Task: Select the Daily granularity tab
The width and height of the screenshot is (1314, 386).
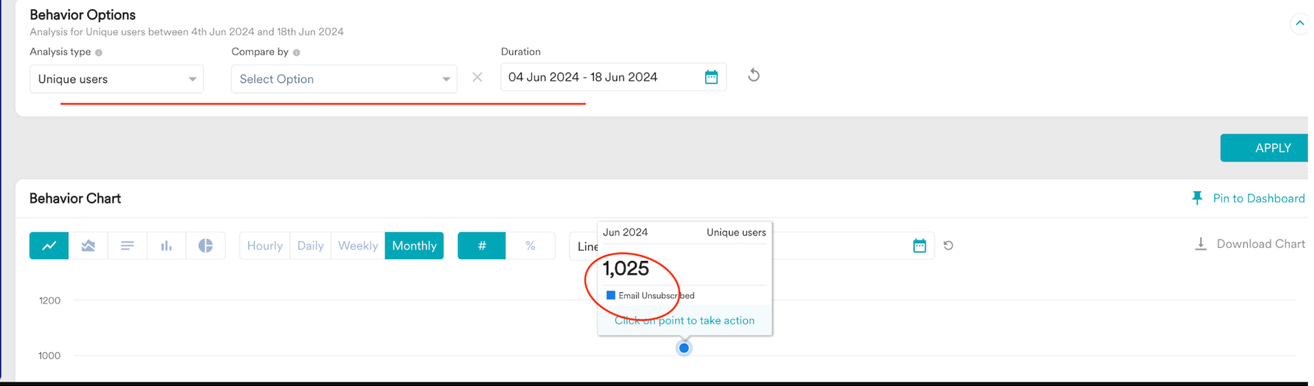Action: [310, 245]
